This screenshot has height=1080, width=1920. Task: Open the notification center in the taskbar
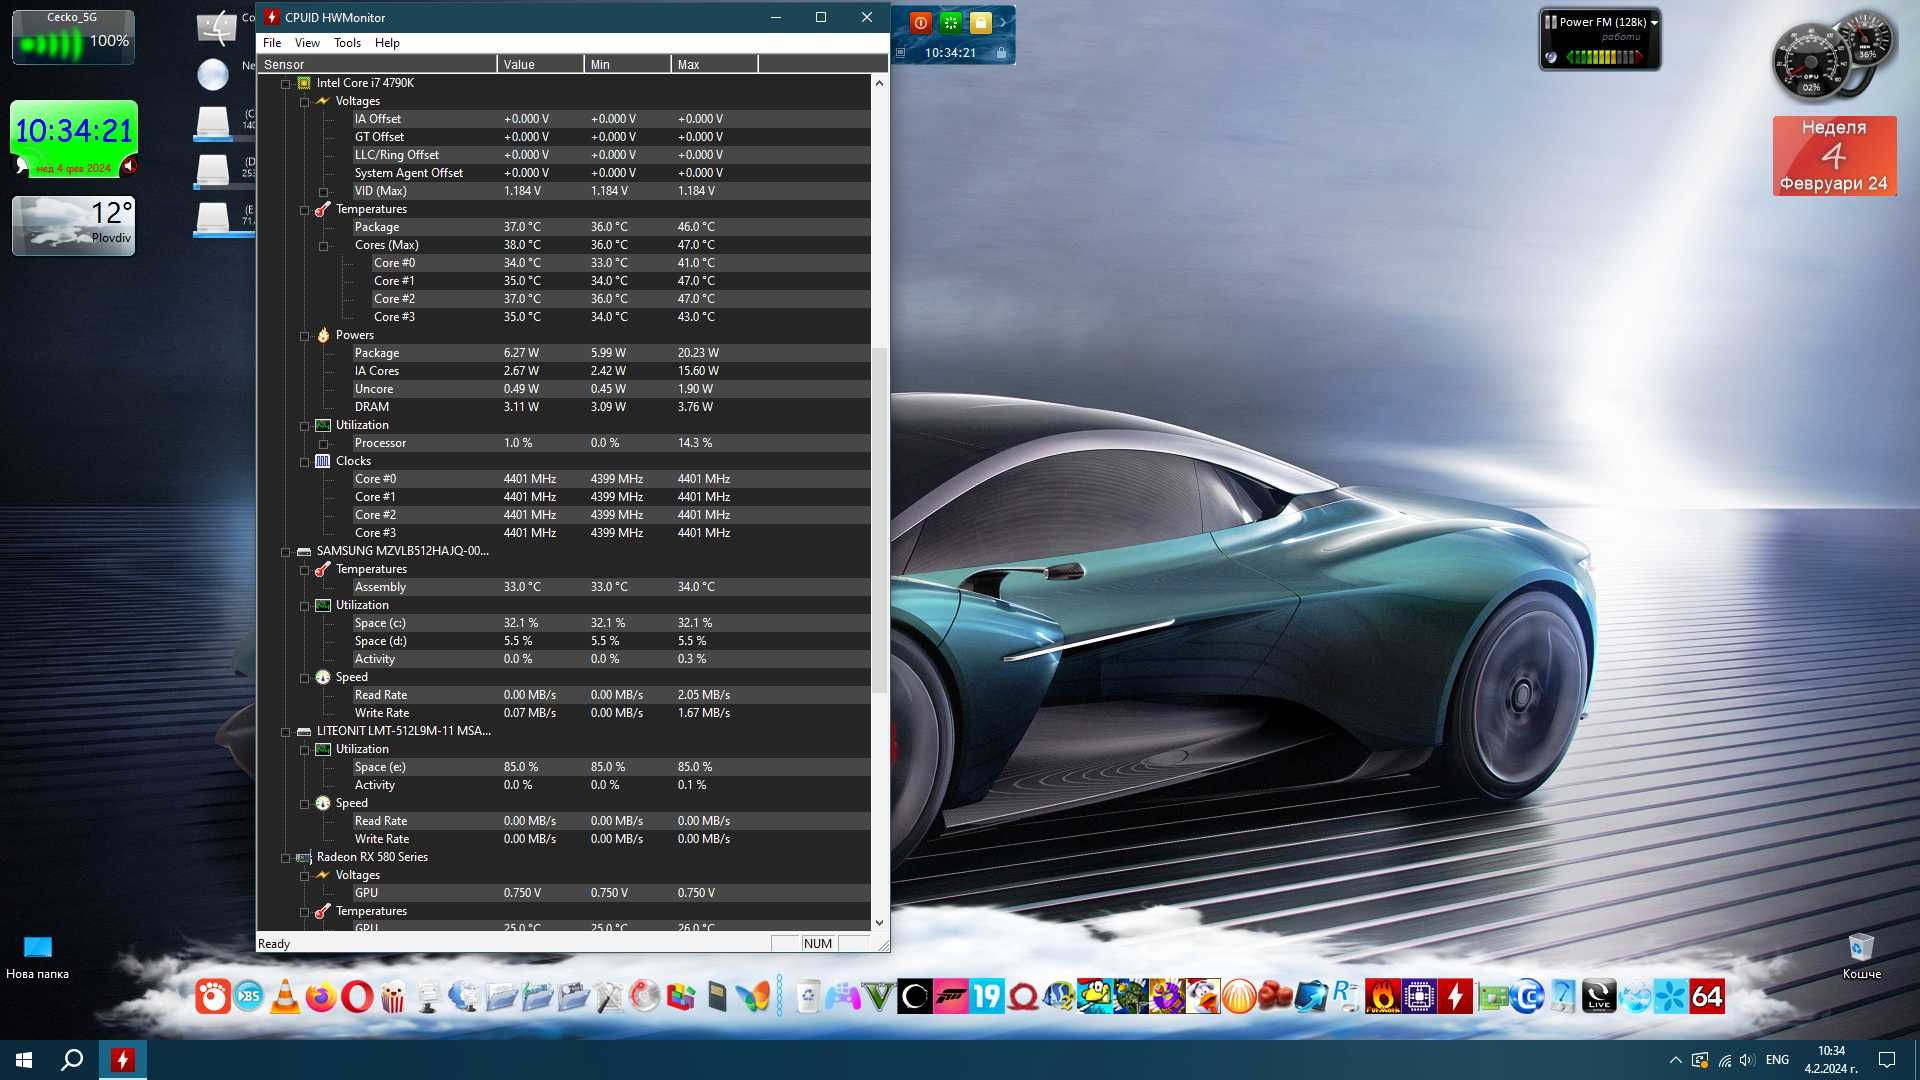tap(1887, 1060)
